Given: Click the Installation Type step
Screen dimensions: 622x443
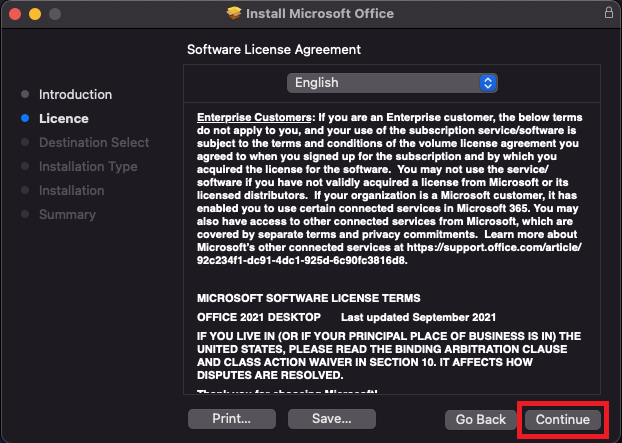Looking at the screenshot, I should coord(88,167).
